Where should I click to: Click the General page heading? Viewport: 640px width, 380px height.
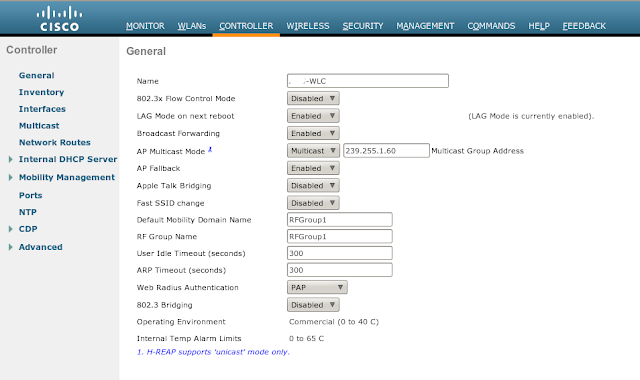tap(146, 51)
